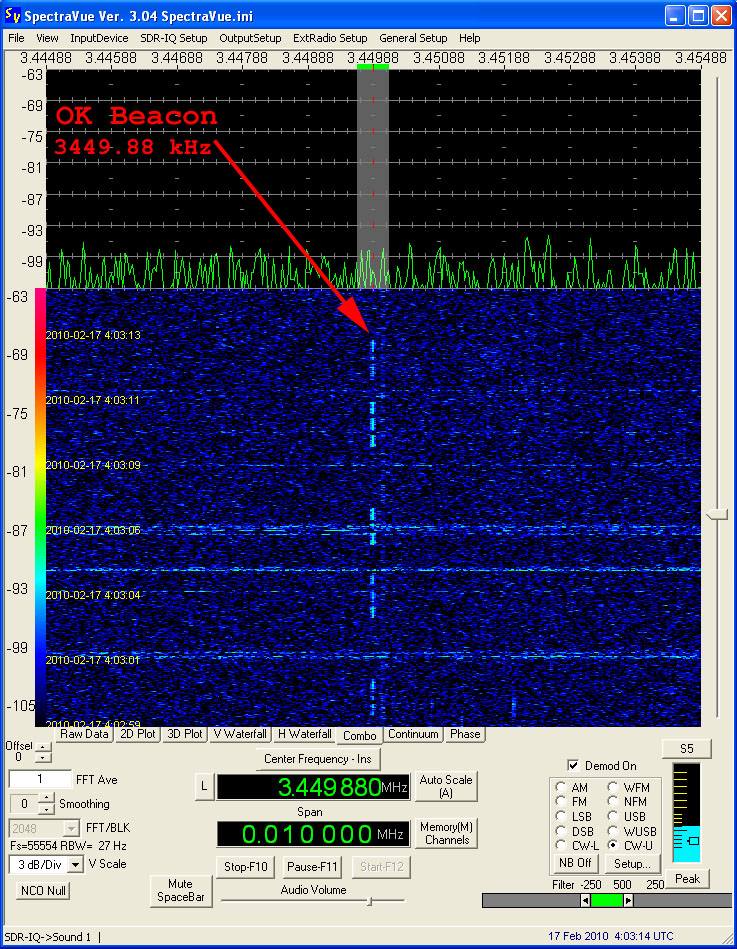Click the L lock button
The image size is (737, 949).
[204, 787]
